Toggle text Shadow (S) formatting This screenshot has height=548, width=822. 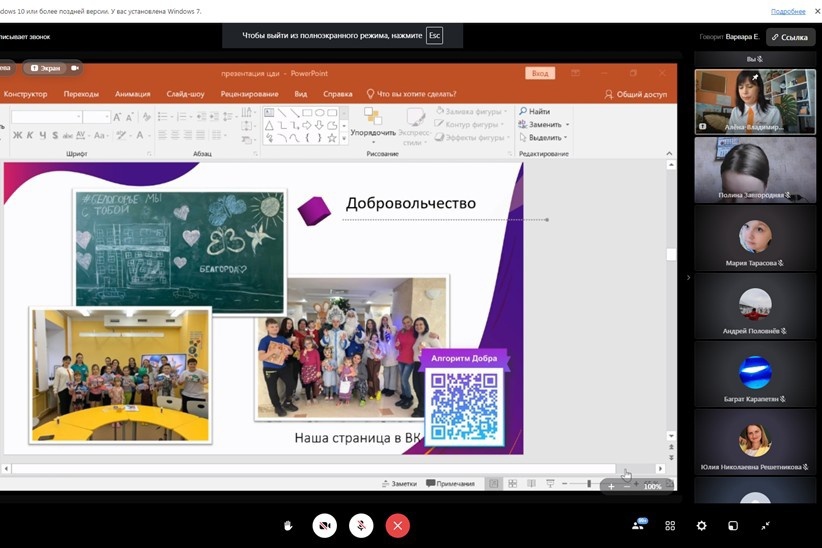[x=55, y=135]
